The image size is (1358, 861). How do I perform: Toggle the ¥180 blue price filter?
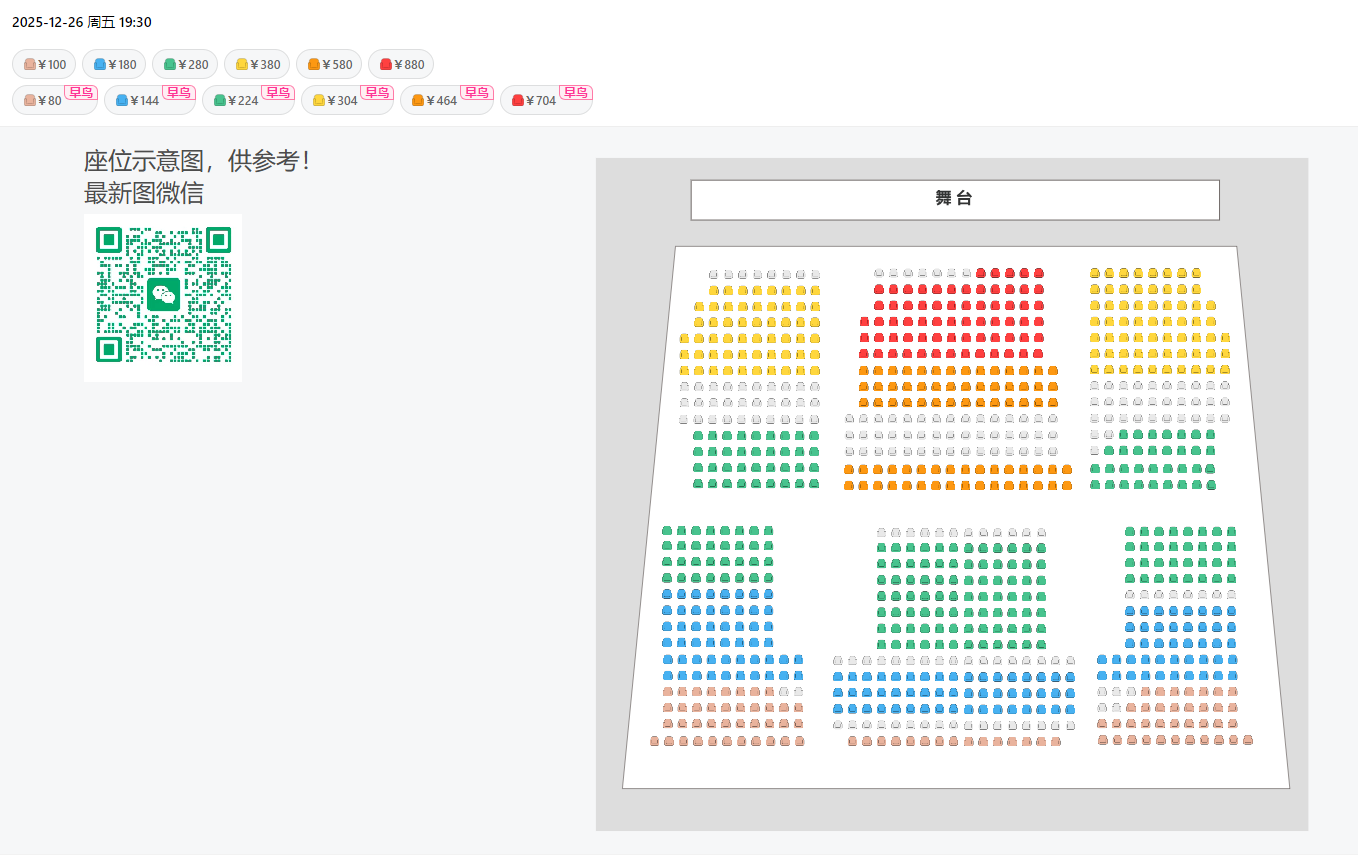pyautogui.click(x=114, y=65)
